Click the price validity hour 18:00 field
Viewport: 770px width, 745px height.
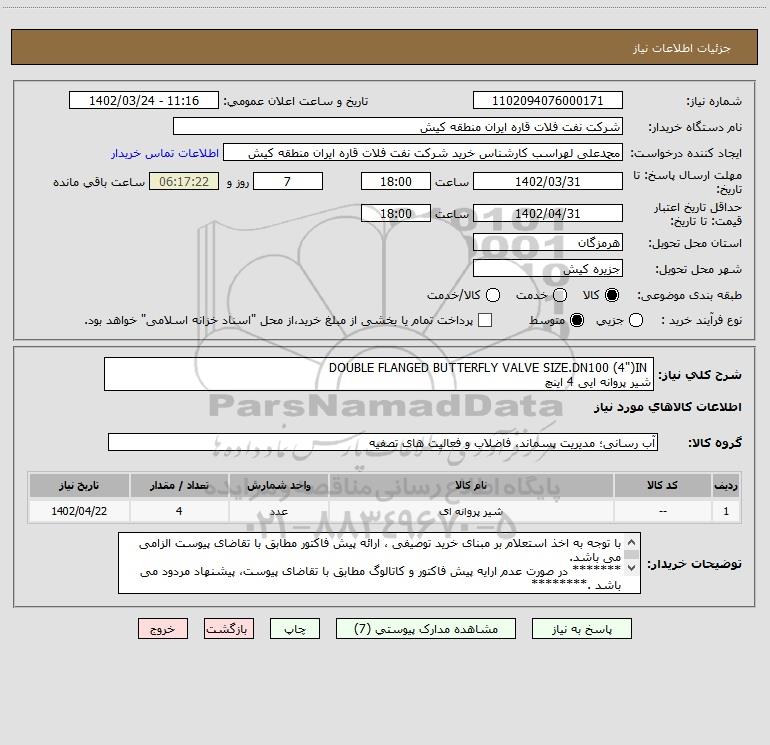pyautogui.click(x=396, y=213)
